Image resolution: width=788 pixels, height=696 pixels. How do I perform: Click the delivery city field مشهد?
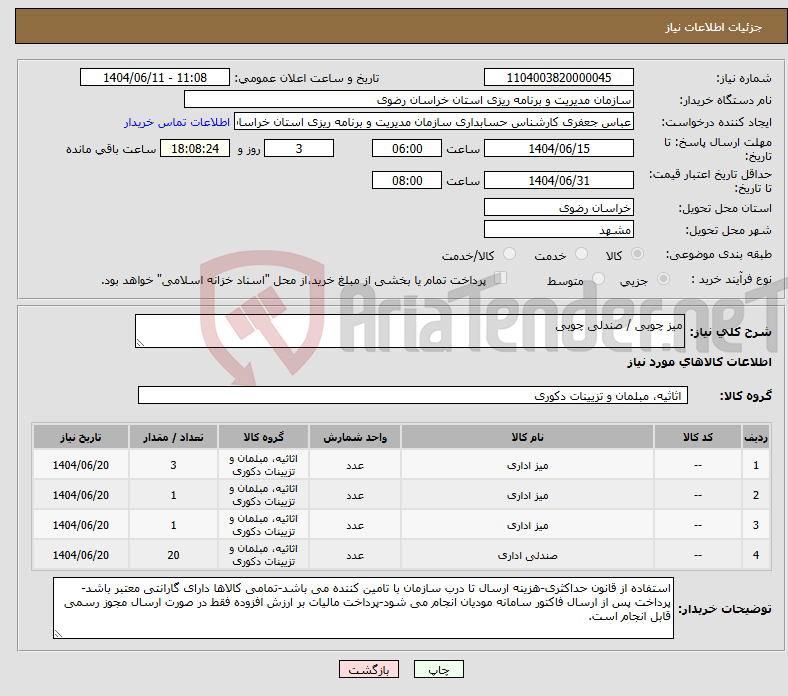pos(558,230)
